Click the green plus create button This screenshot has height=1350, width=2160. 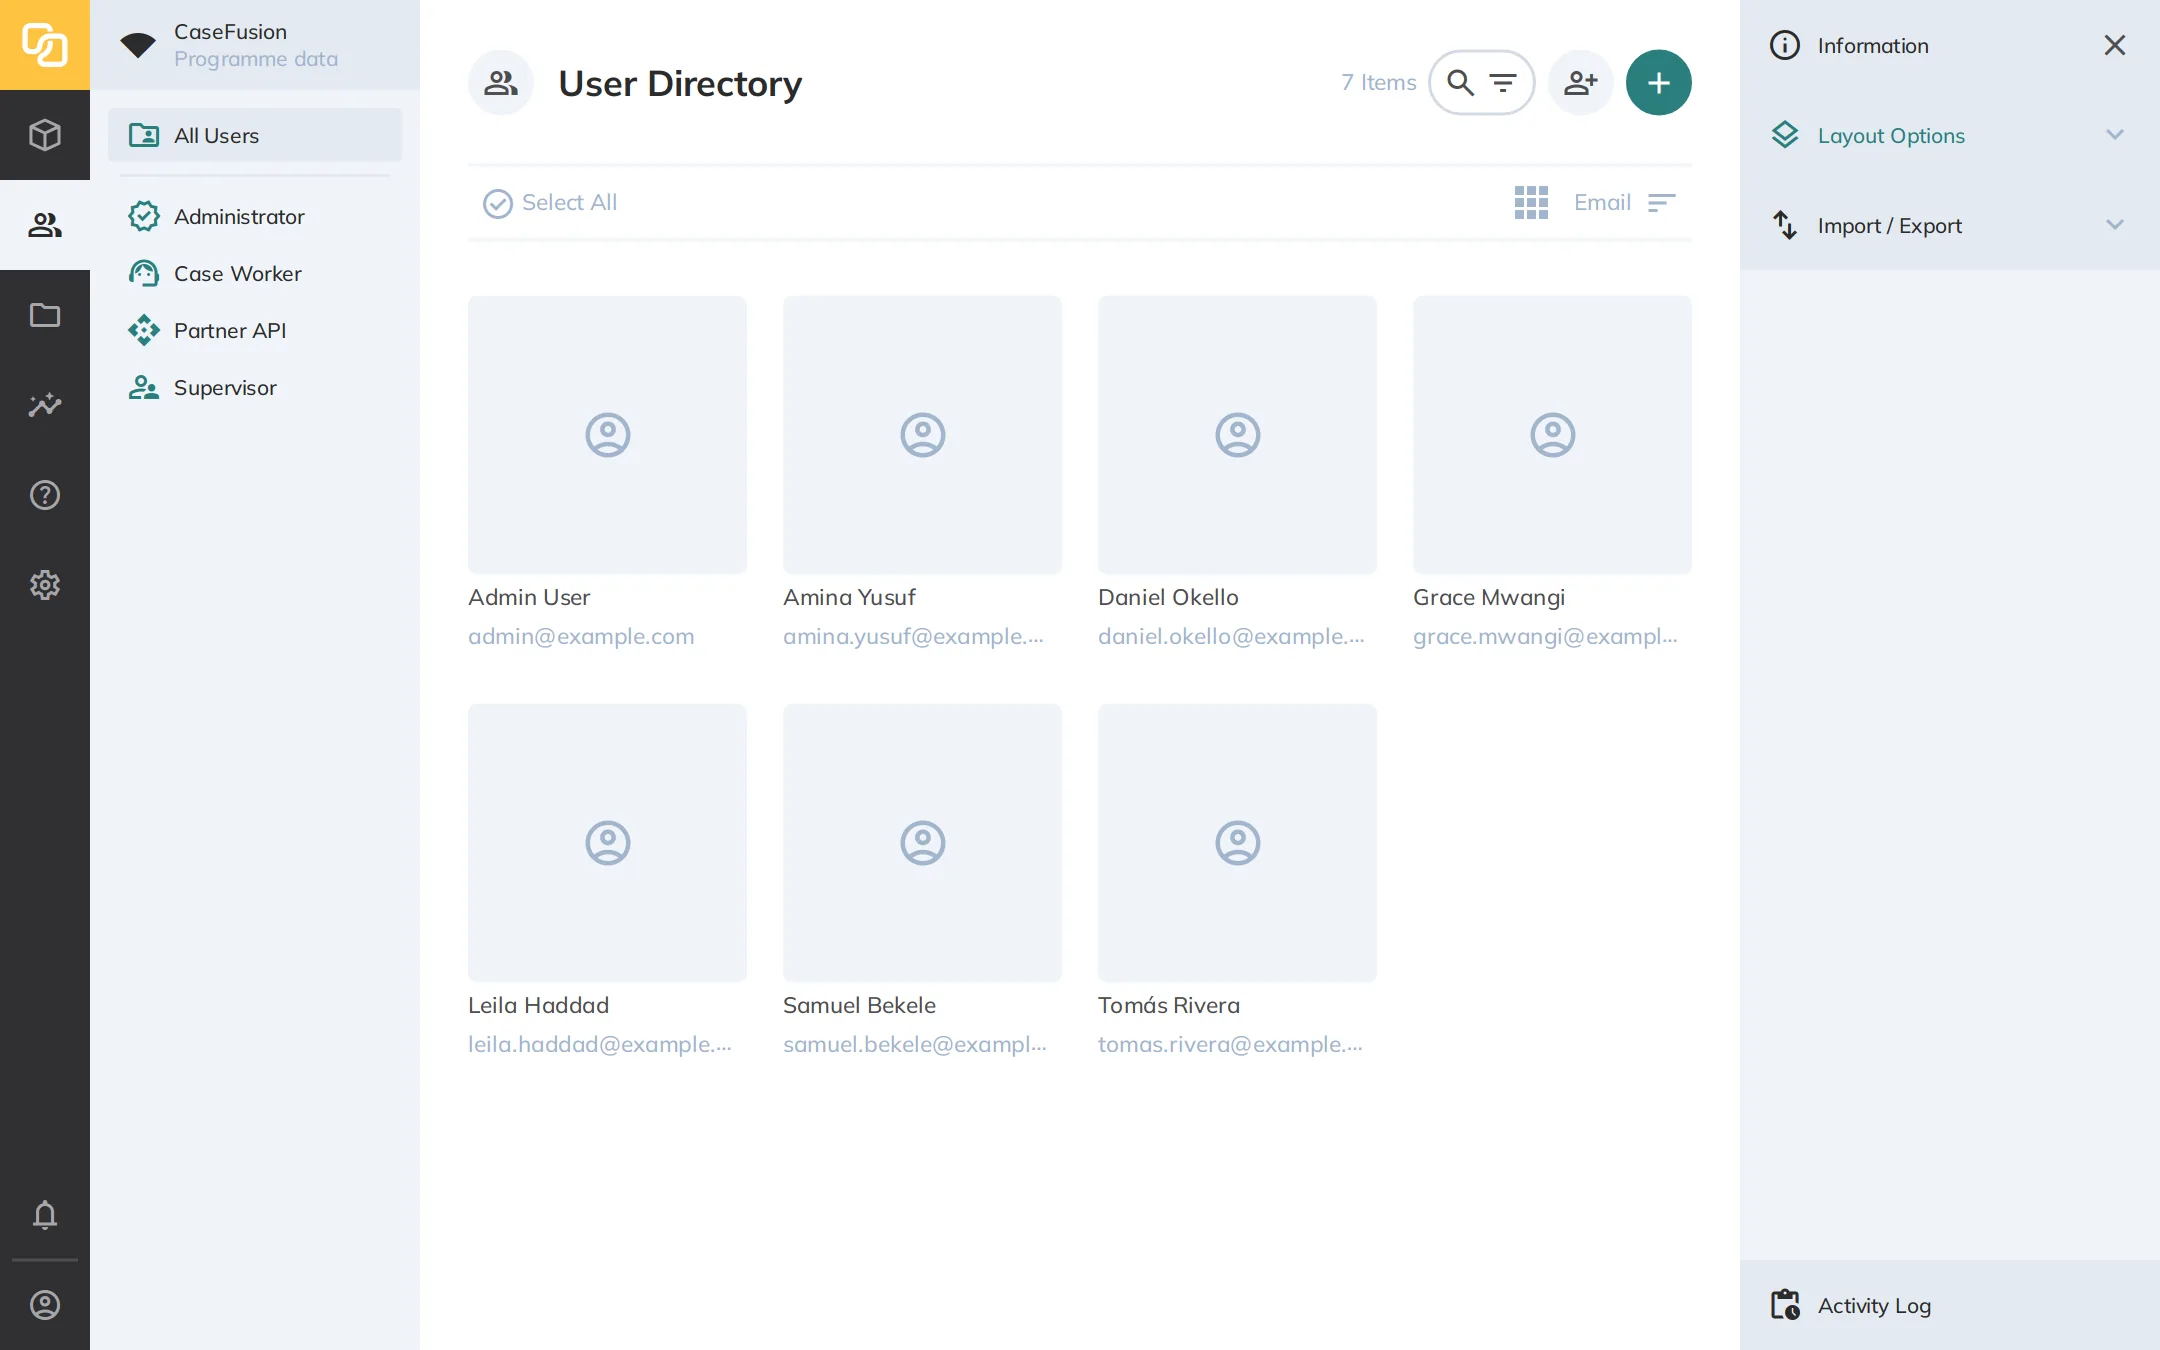click(x=1659, y=83)
